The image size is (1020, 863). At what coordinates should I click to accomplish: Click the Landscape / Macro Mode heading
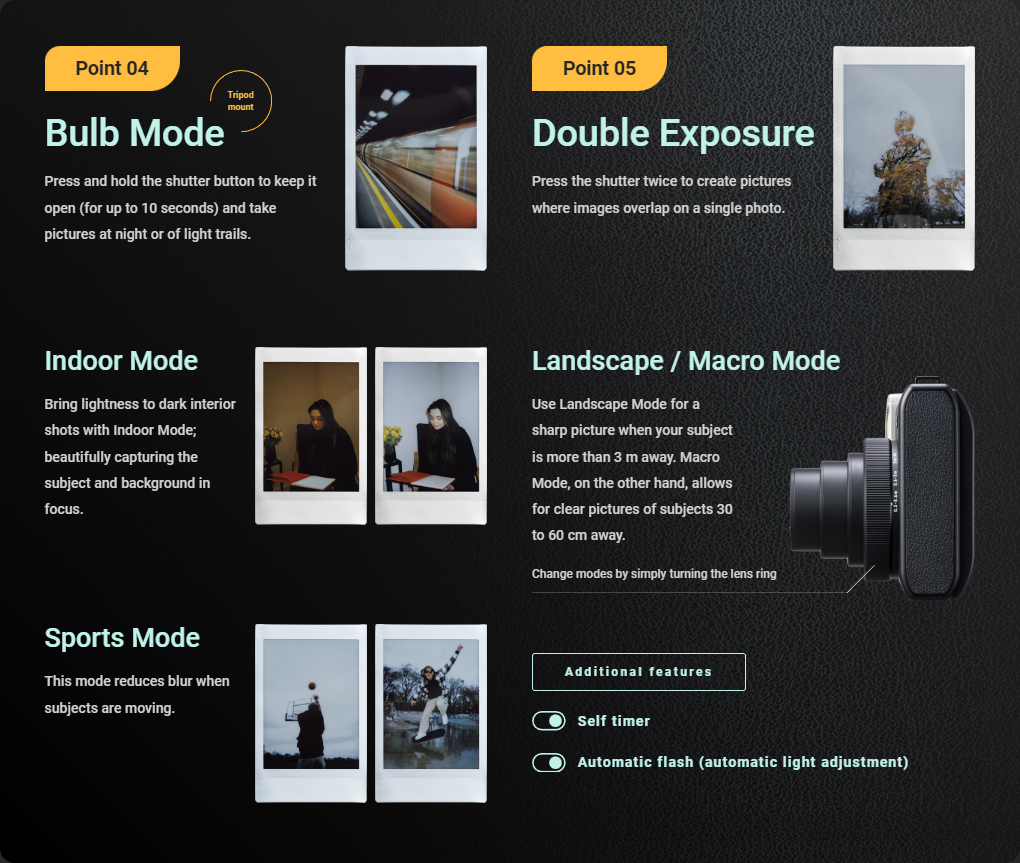[686, 361]
